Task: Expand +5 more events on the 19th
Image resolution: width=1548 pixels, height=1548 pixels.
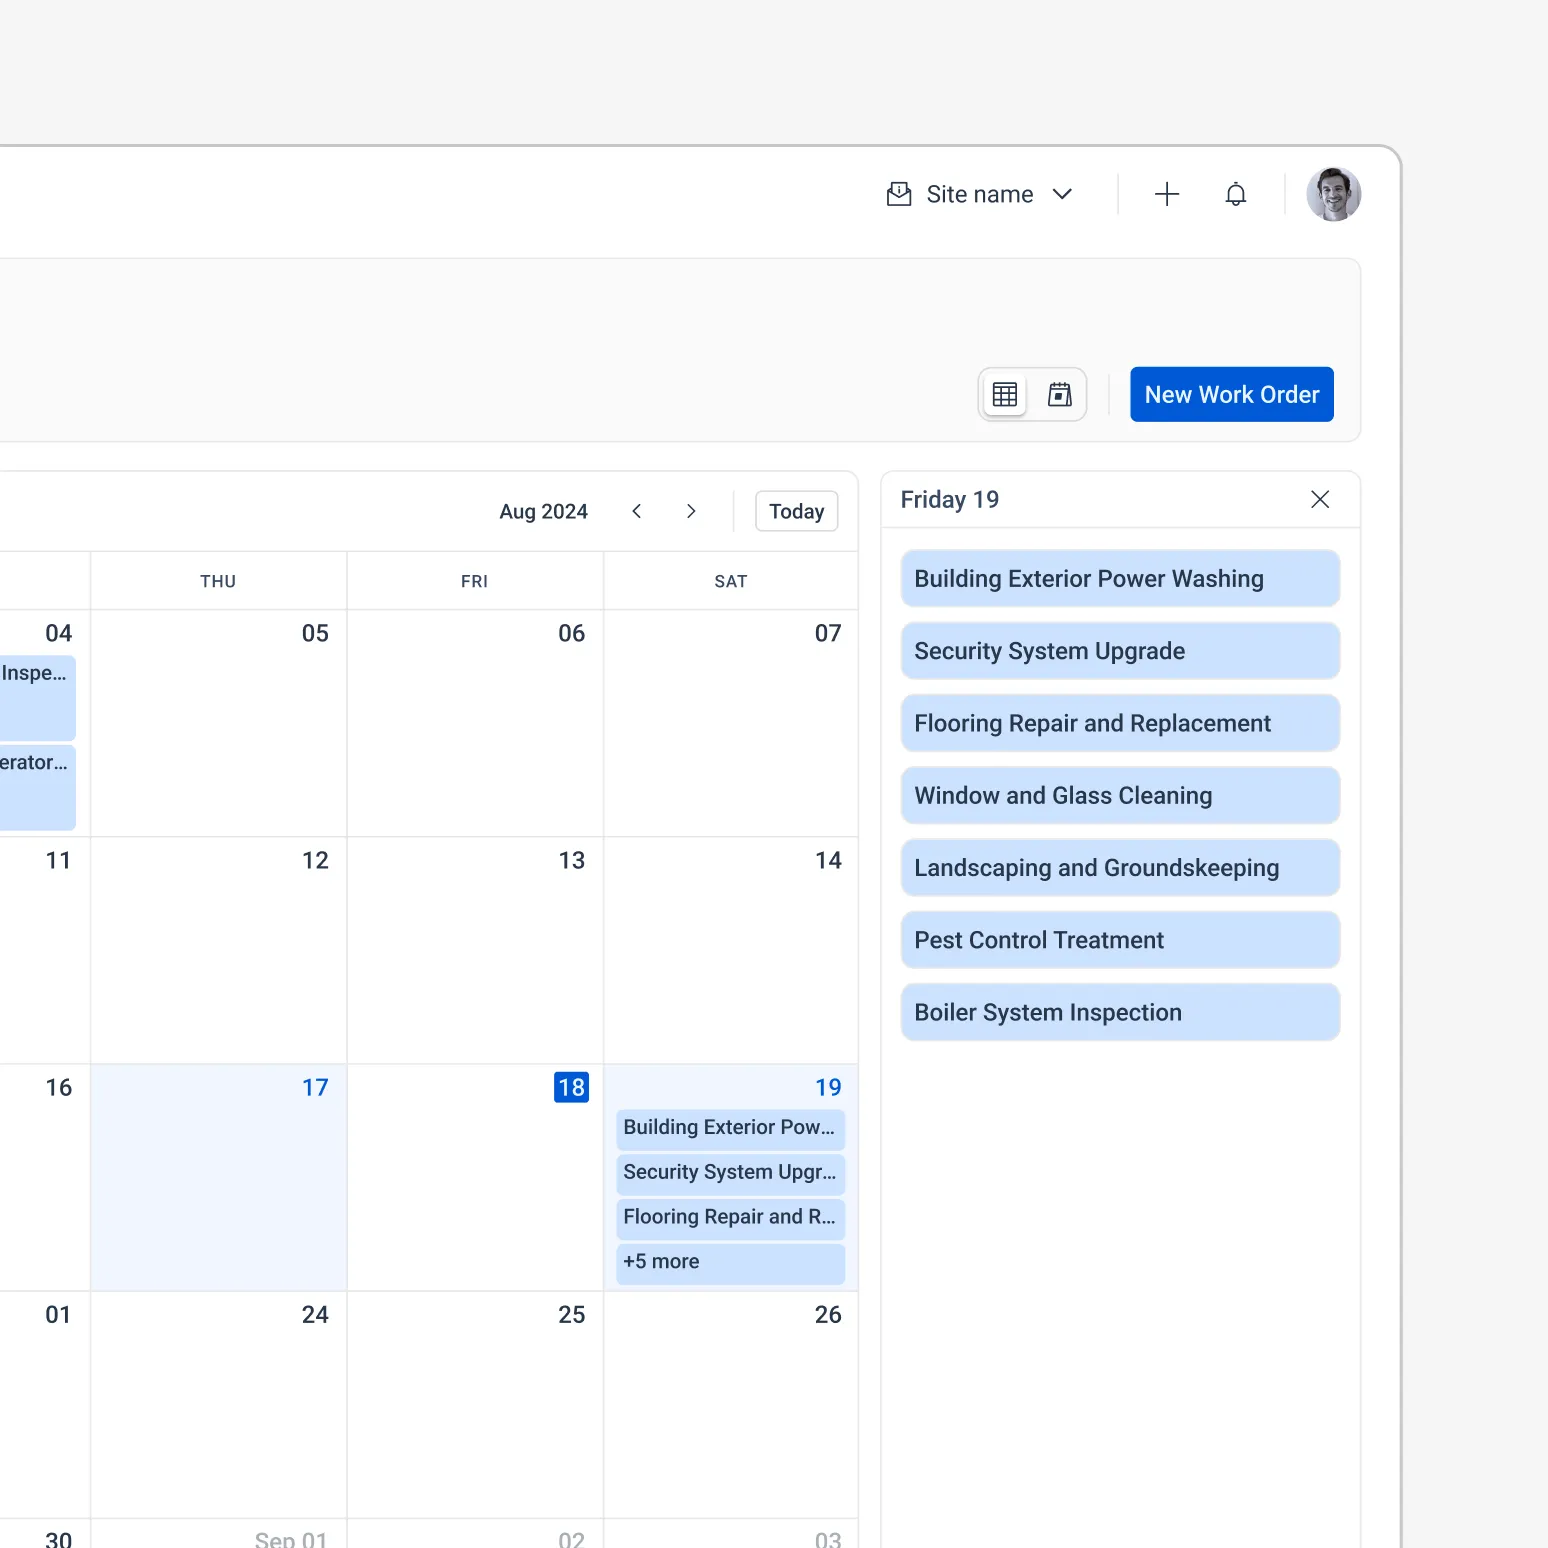Action: (730, 1262)
